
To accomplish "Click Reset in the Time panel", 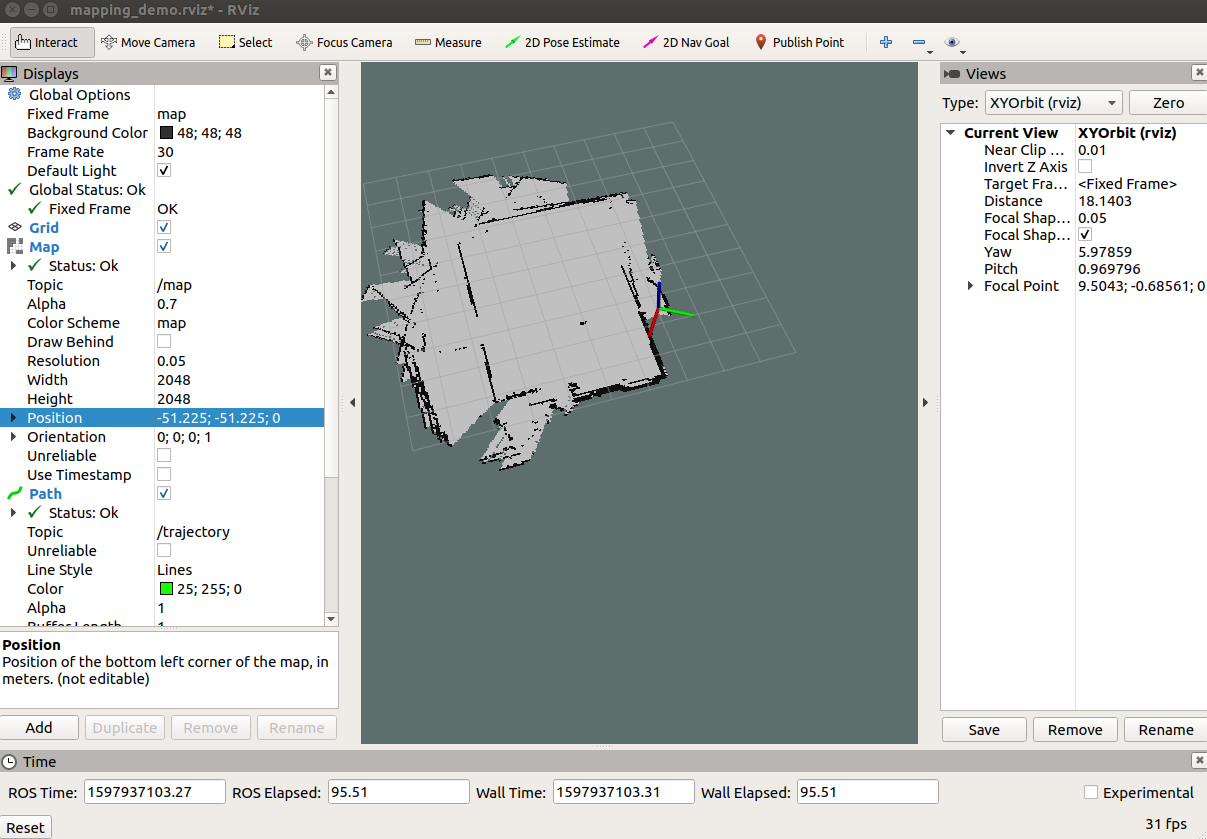I will [x=25, y=827].
